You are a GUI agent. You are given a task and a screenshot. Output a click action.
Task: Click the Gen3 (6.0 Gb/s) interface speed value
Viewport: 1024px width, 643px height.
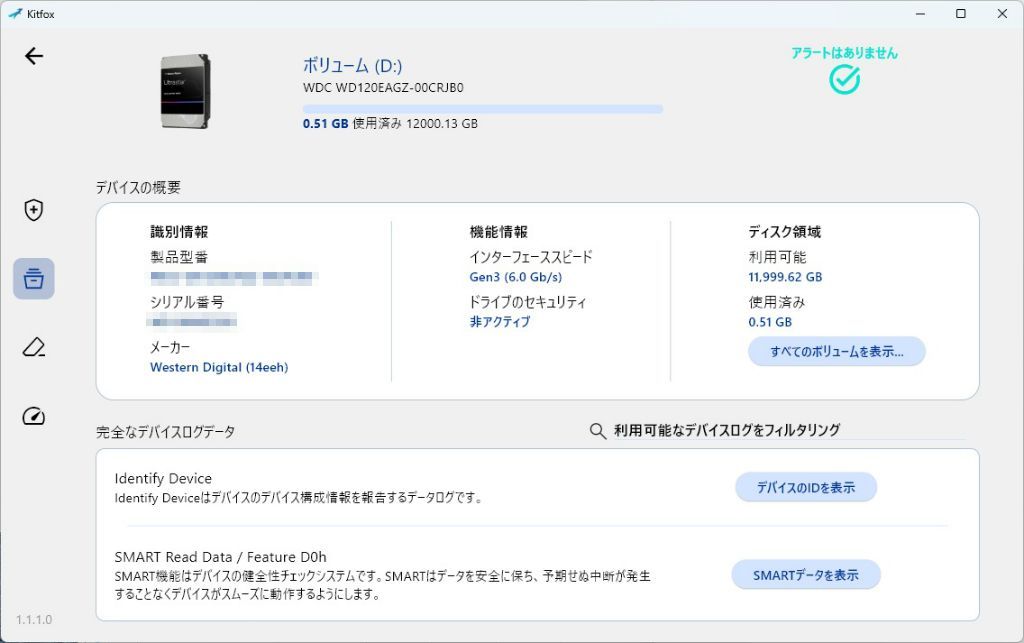pos(516,277)
